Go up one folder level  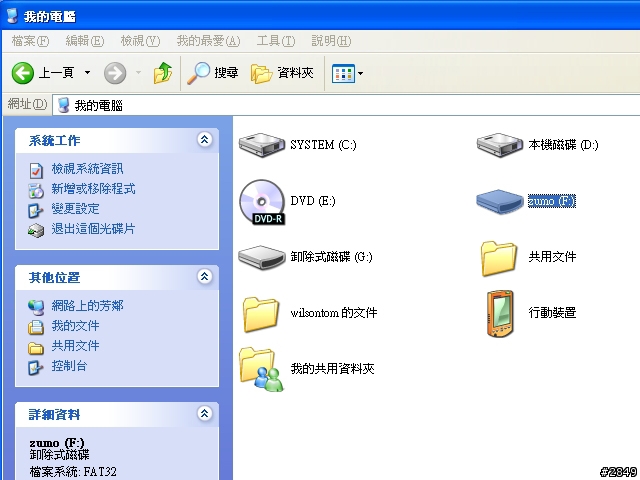[x=162, y=73]
